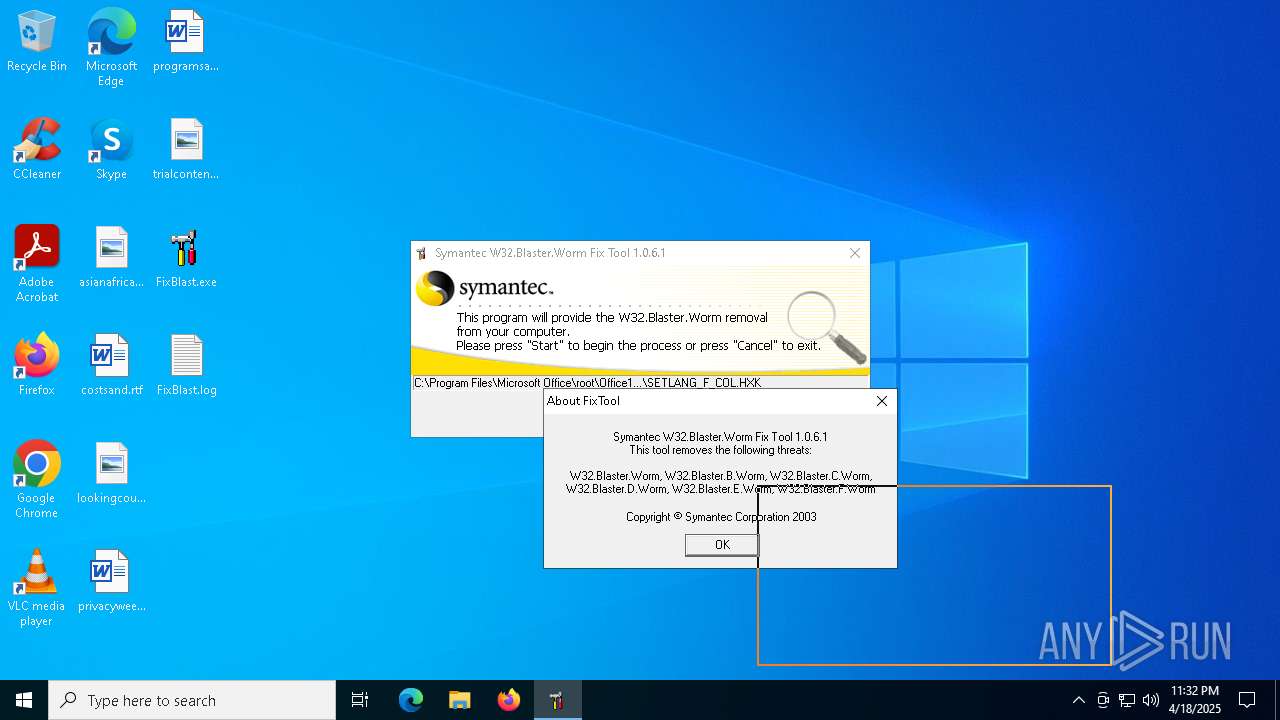This screenshot has width=1280, height=720.
Task: Select the Adobe Acrobat desktop shortcut
Action: click(37, 264)
